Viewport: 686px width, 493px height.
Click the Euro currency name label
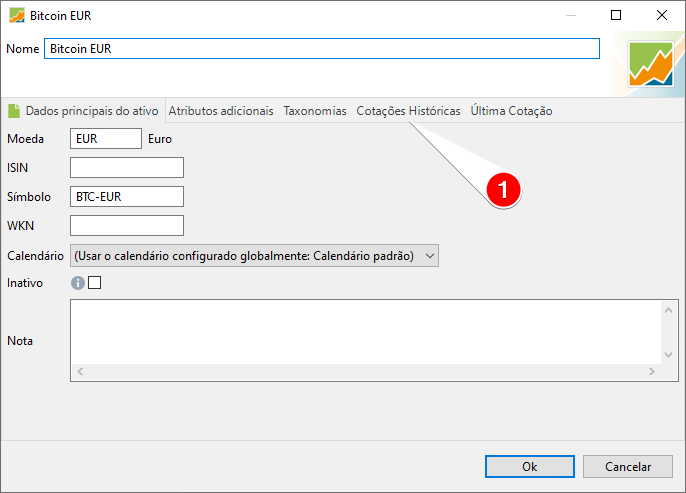pos(160,139)
